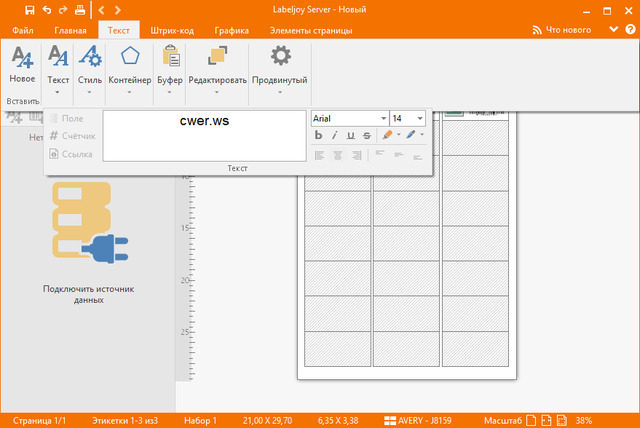Image resolution: width=640 pixels, height=428 pixels.
Task: Click the Редактировать icon in ribbon
Action: pyautogui.click(x=217, y=58)
